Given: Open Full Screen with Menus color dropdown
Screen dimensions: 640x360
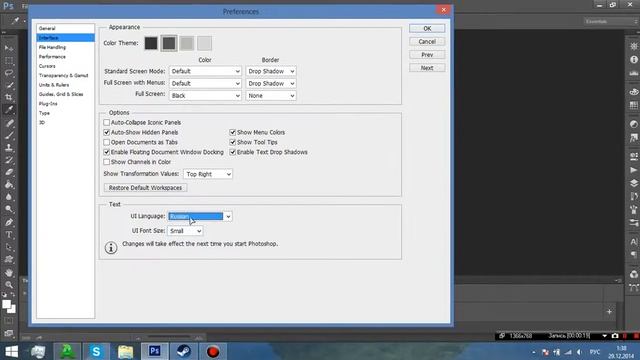Looking at the screenshot, I should coord(205,83).
